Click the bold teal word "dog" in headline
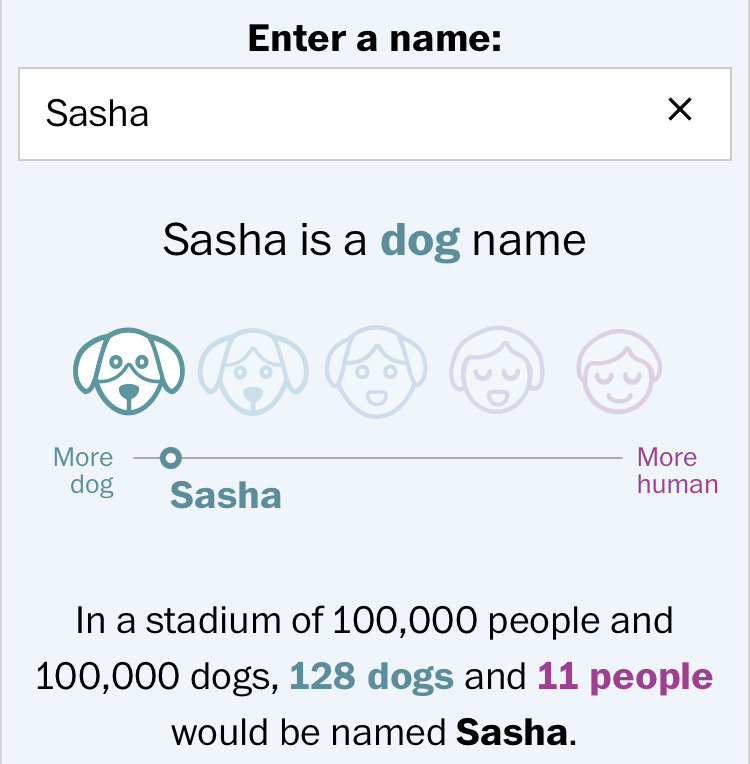Screen dimensions: 750x764 420,241
